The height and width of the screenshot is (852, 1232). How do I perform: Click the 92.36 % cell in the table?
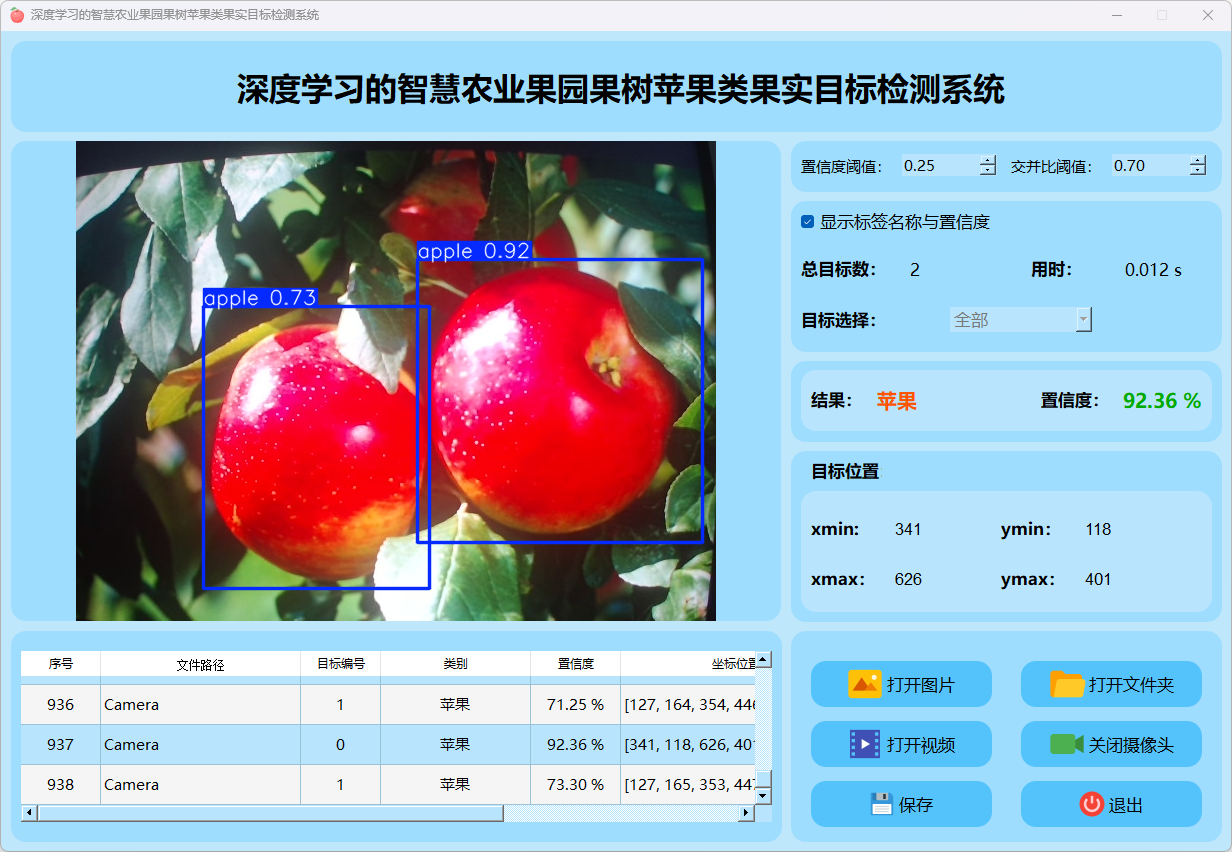576,745
